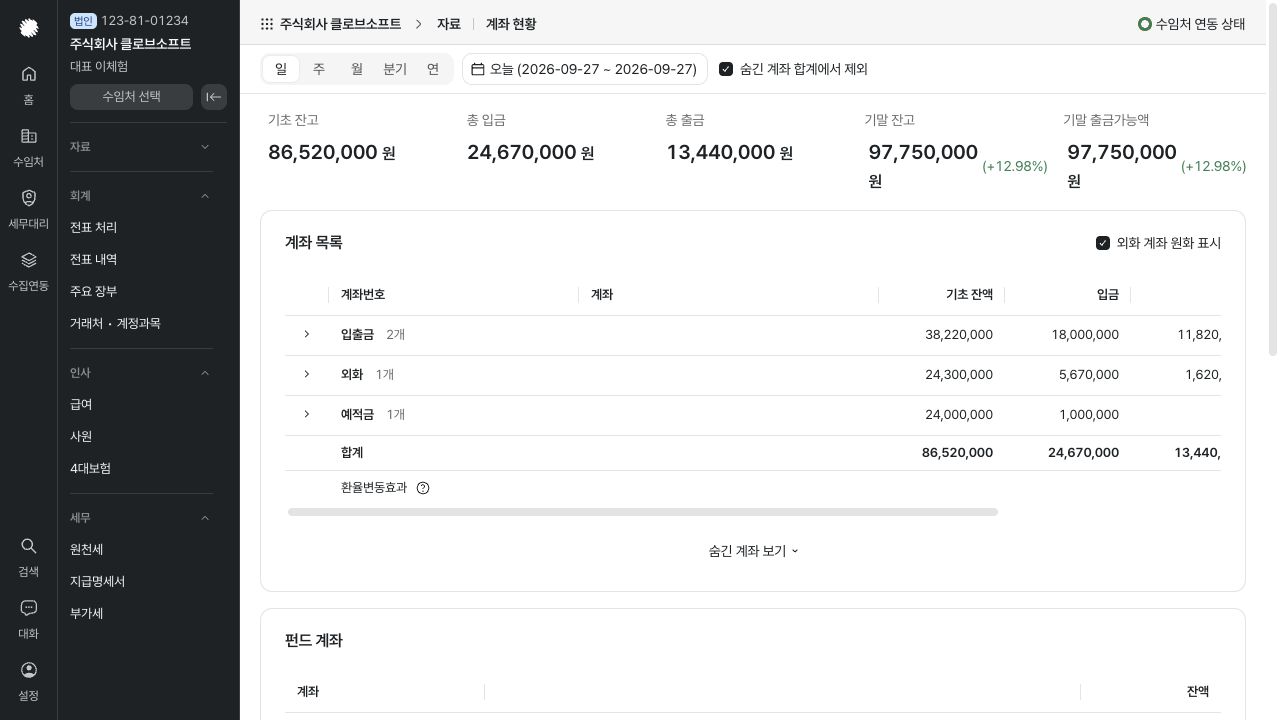Image resolution: width=1280 pixels, height=720 pixels.
Task: Open the 수집연동 layers icon
Action: coord(29,260)
